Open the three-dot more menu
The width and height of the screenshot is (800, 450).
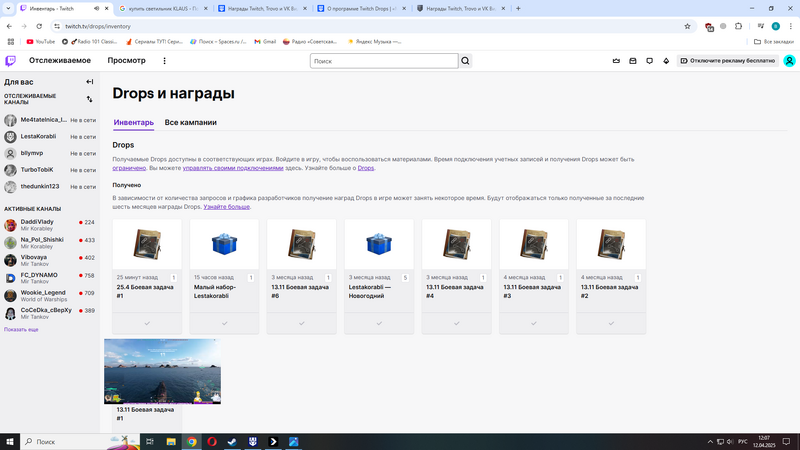pos(164,61)
